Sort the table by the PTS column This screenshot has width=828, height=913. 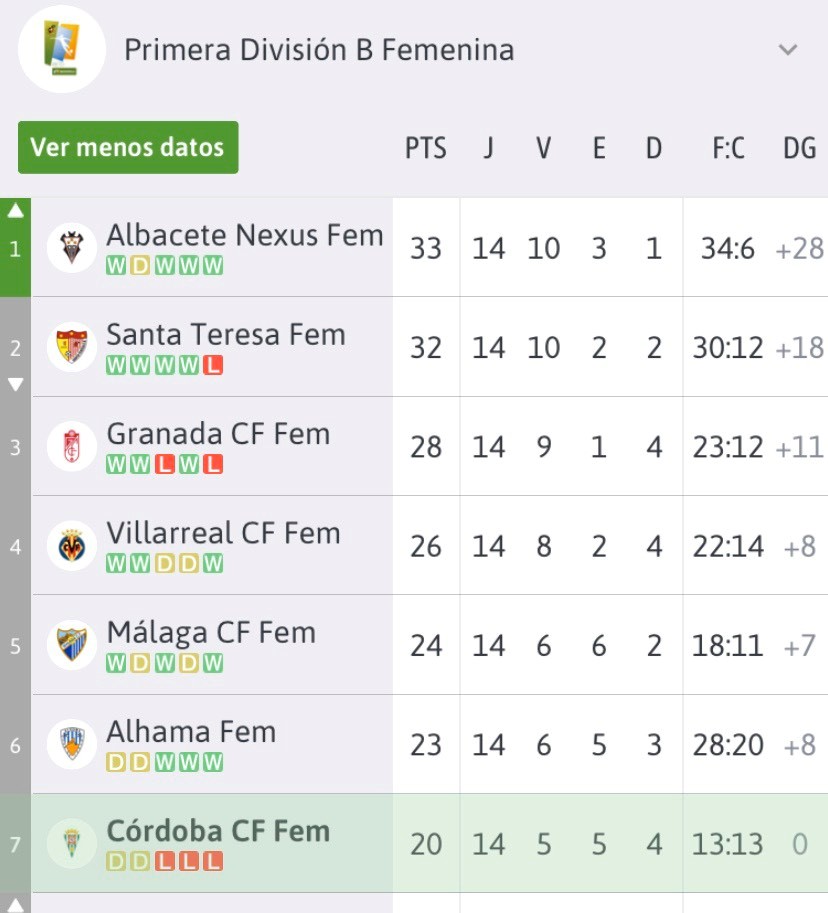[x=426, y=148]
